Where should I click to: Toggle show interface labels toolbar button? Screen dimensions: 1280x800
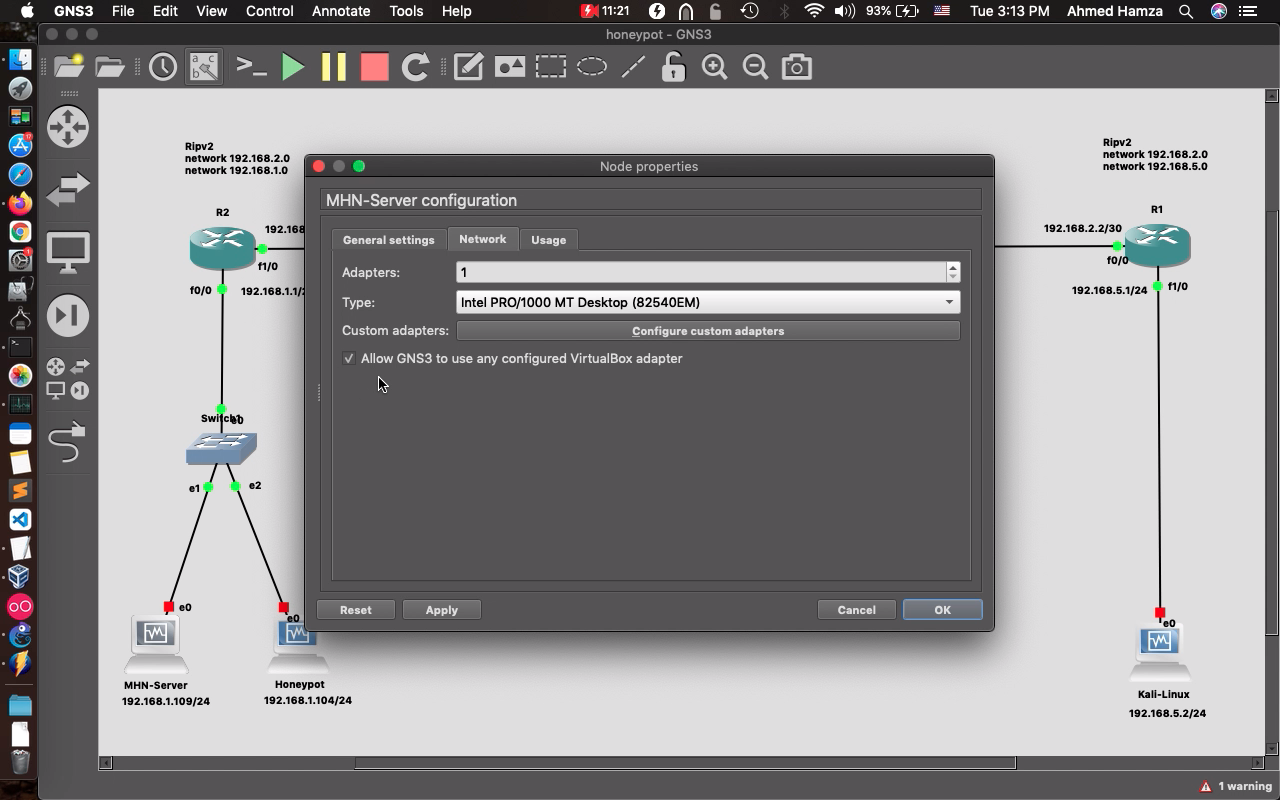click(x=204, y=67)
